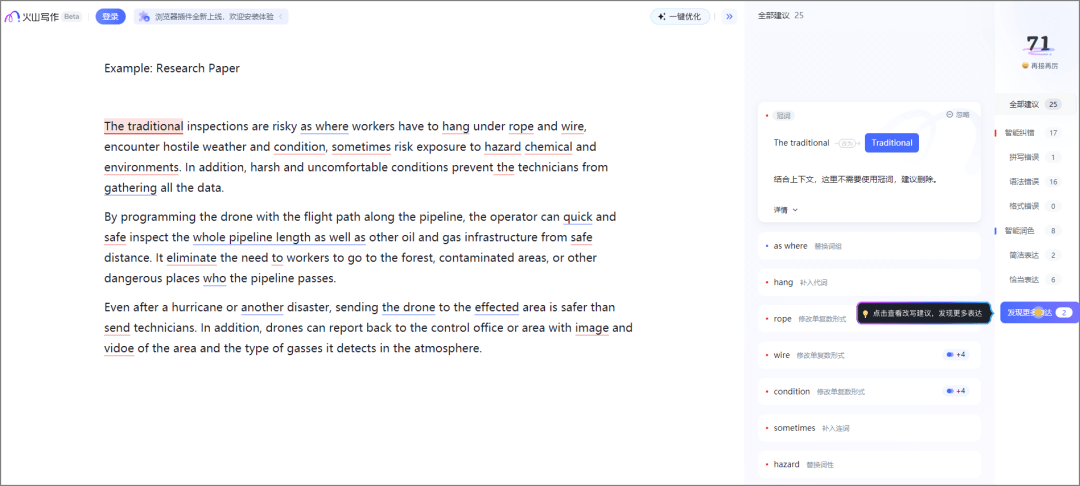The image size is (1080, 486).
Task: Click the lightbulb icon in the rewrite tip
Action: click(865, 313)
